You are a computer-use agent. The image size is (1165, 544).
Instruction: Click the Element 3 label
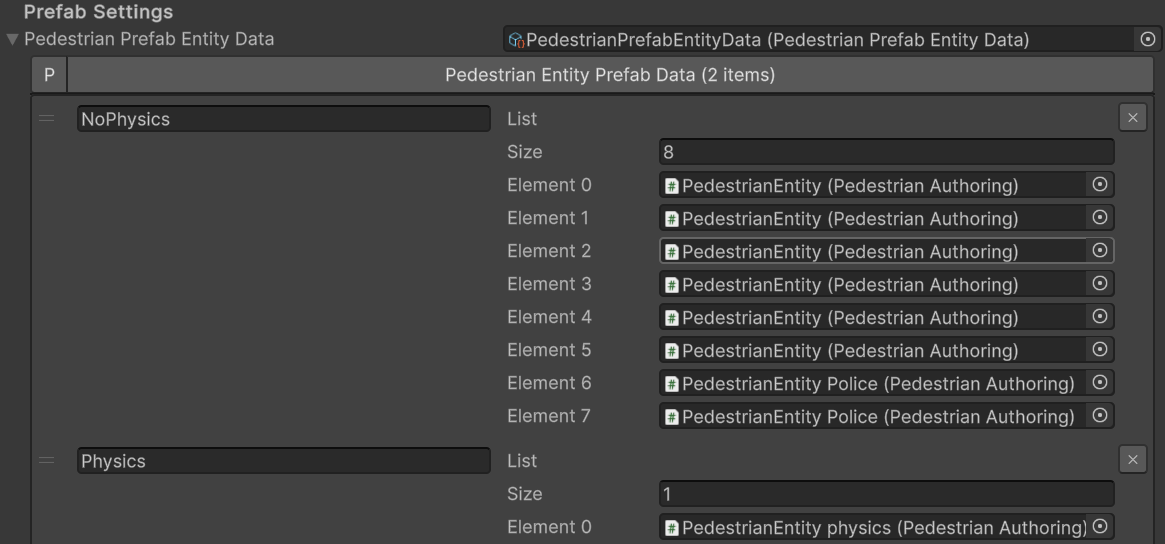pos(549,284)
